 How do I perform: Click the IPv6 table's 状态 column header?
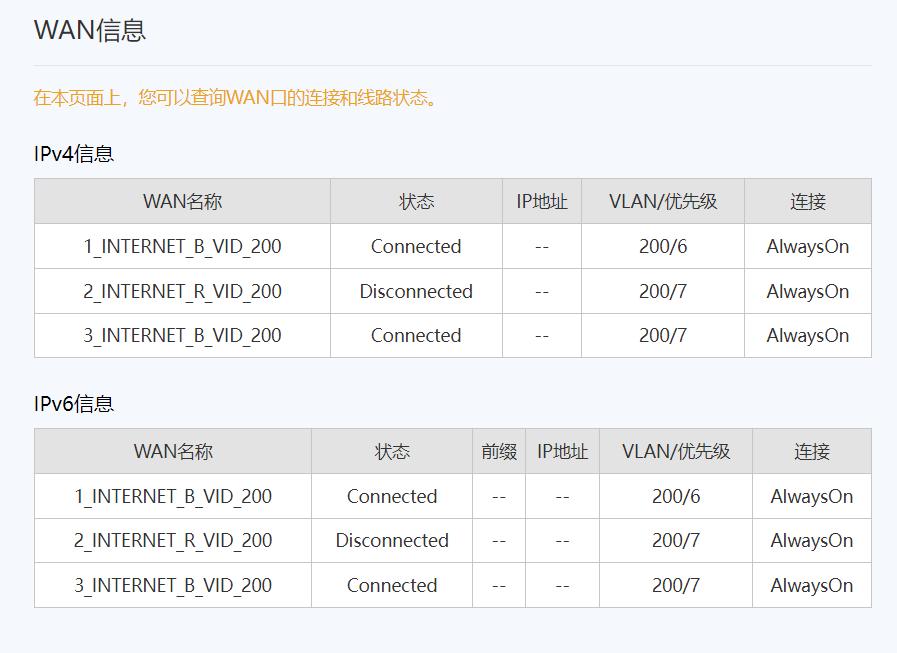392,451
